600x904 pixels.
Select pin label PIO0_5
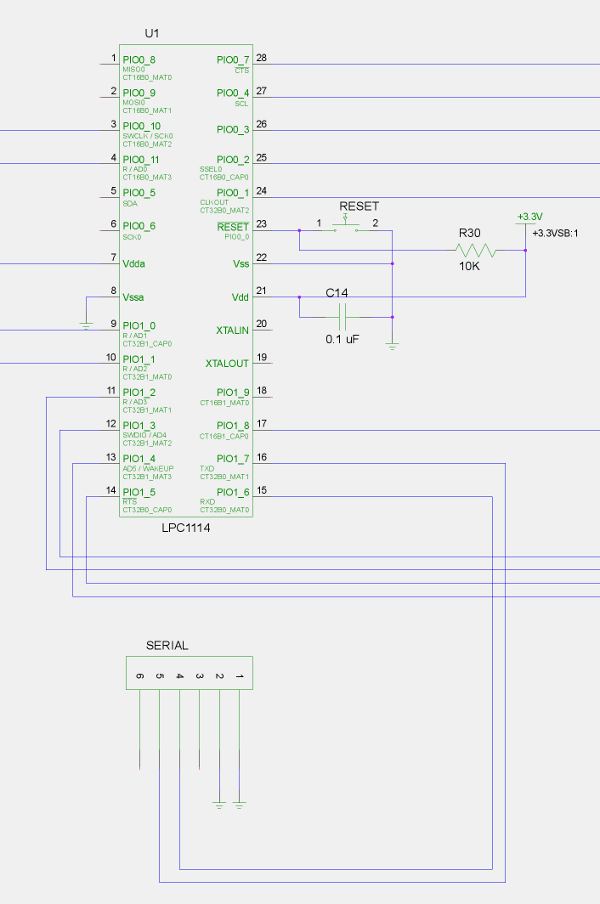pos(139,193)
